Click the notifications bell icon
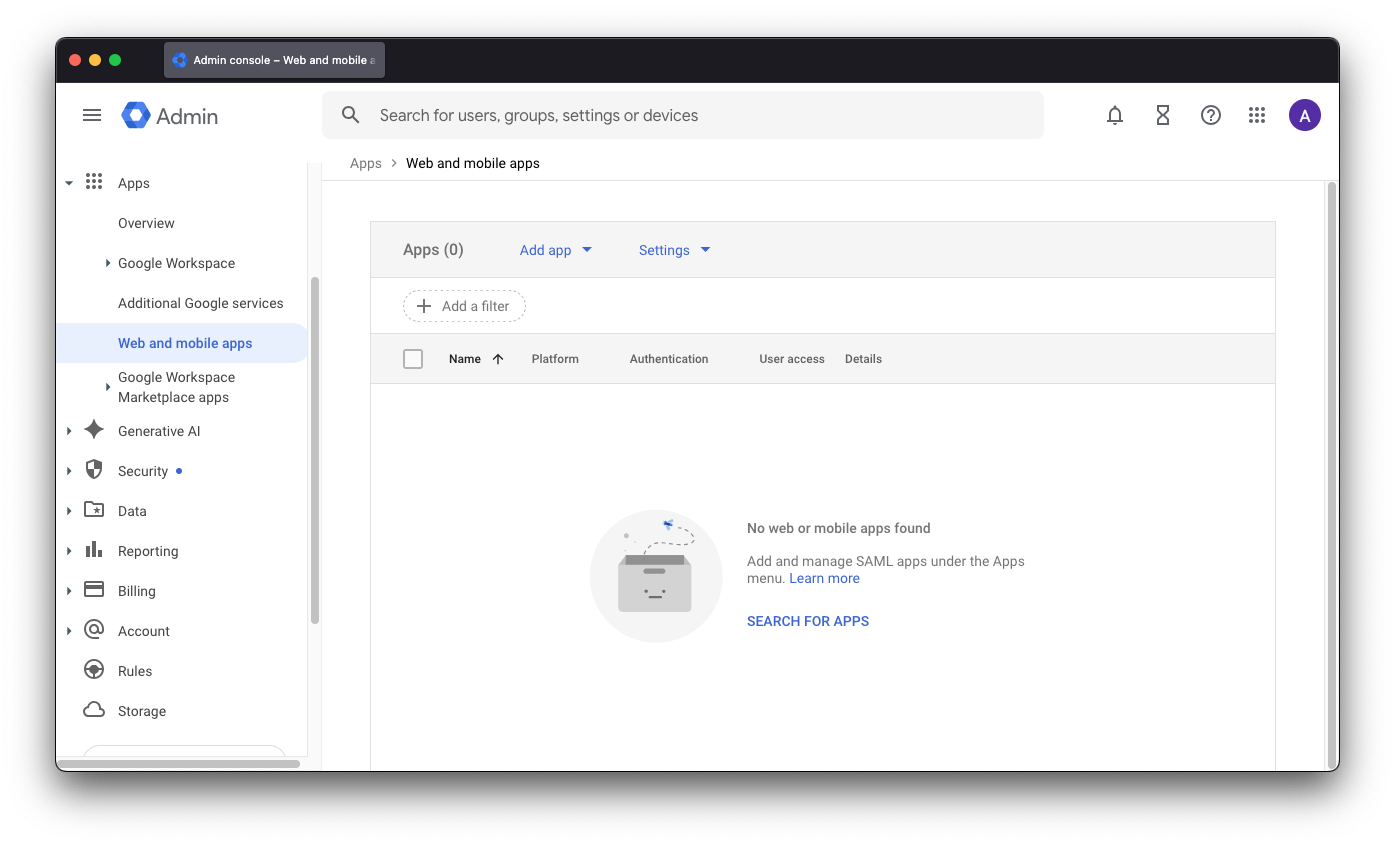Screen dimensions: 1395x845 tap(1114, 115)
